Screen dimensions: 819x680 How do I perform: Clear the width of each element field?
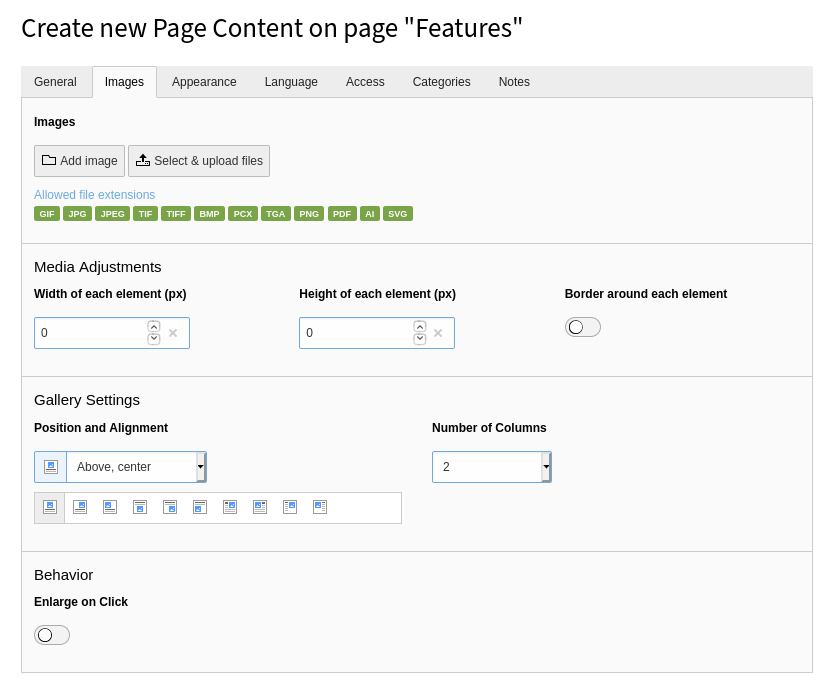[173, 333]
